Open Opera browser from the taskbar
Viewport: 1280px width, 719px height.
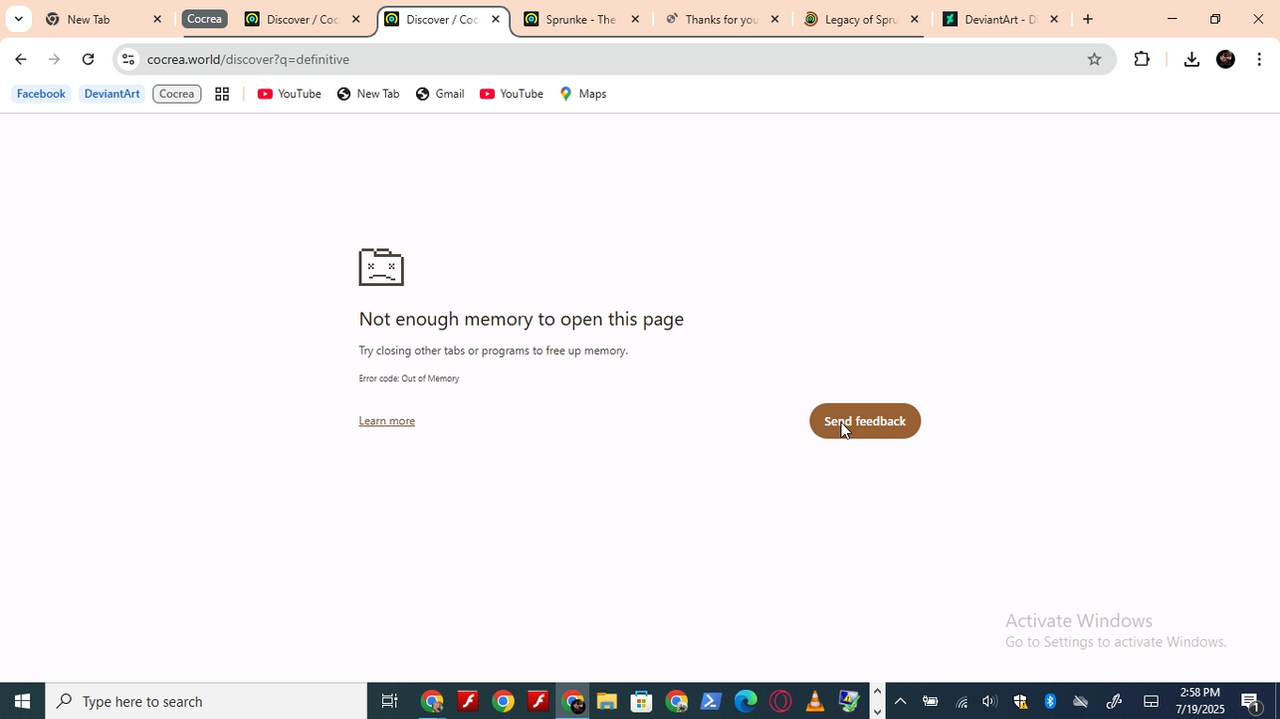click(x=780, y=701)
